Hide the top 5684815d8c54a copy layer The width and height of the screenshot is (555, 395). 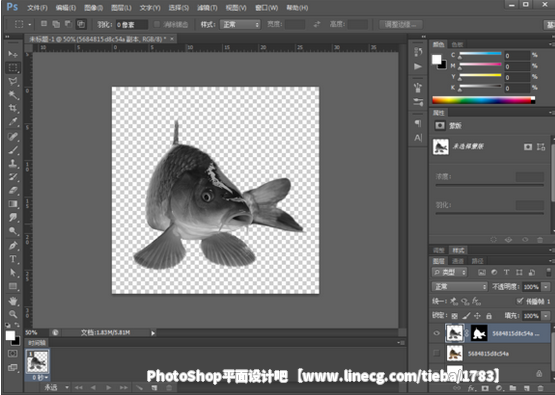tap(436, 333)
